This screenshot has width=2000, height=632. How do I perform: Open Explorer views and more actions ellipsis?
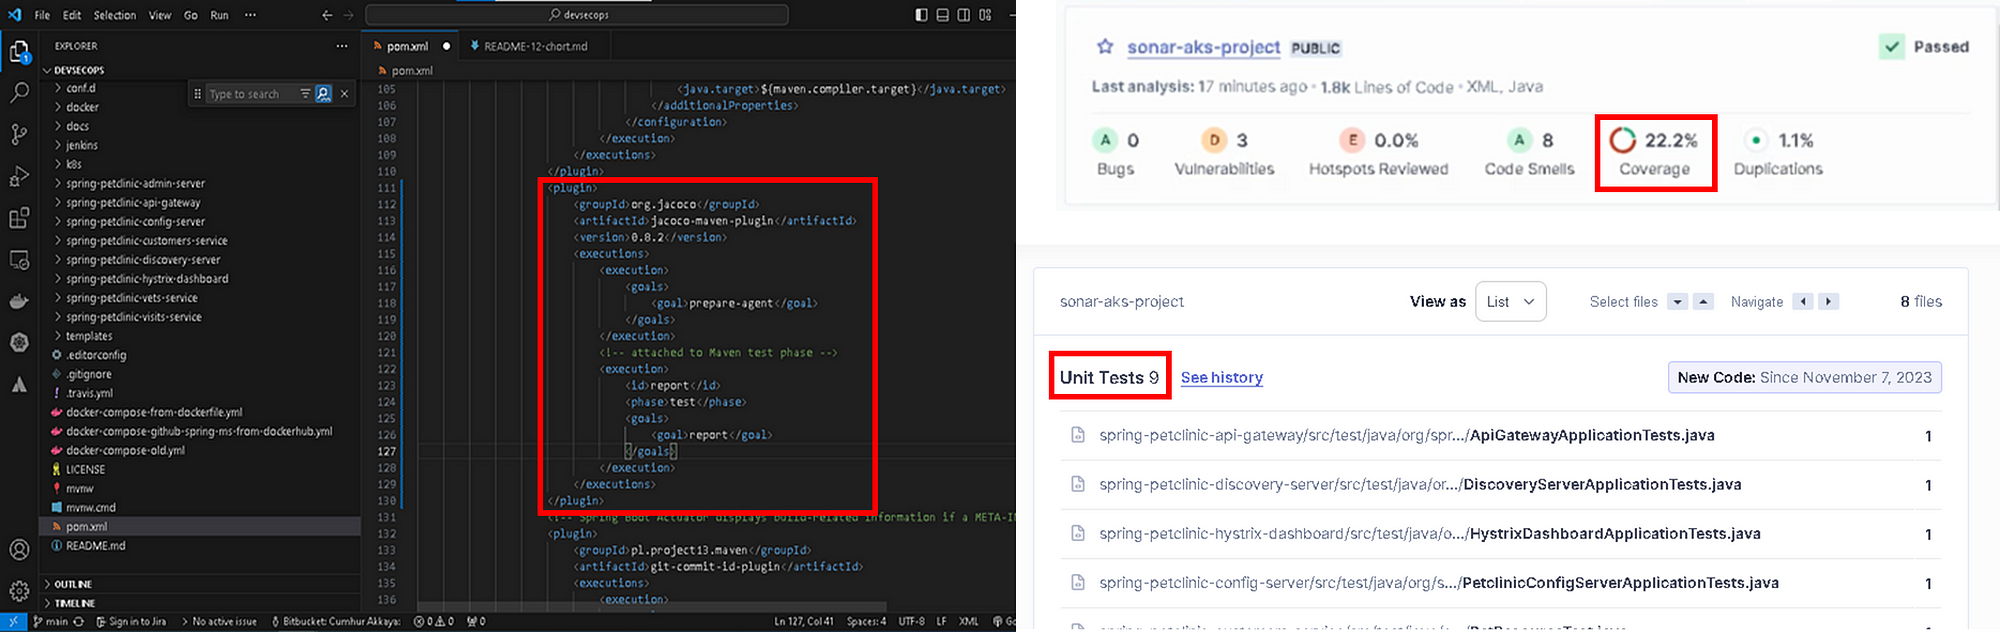coord(342,46)
